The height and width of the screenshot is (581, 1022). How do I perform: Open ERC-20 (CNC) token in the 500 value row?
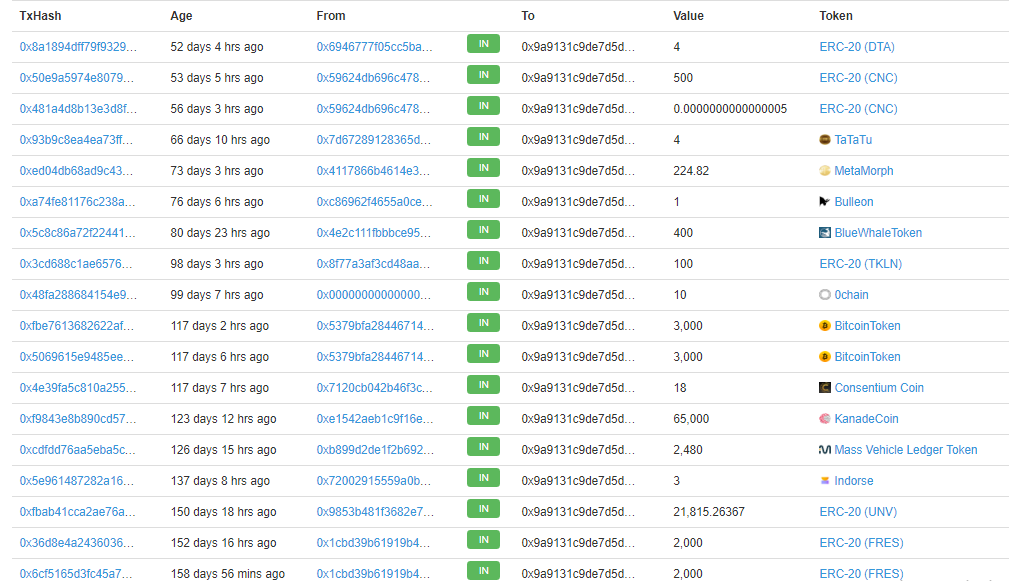[858, 78]
